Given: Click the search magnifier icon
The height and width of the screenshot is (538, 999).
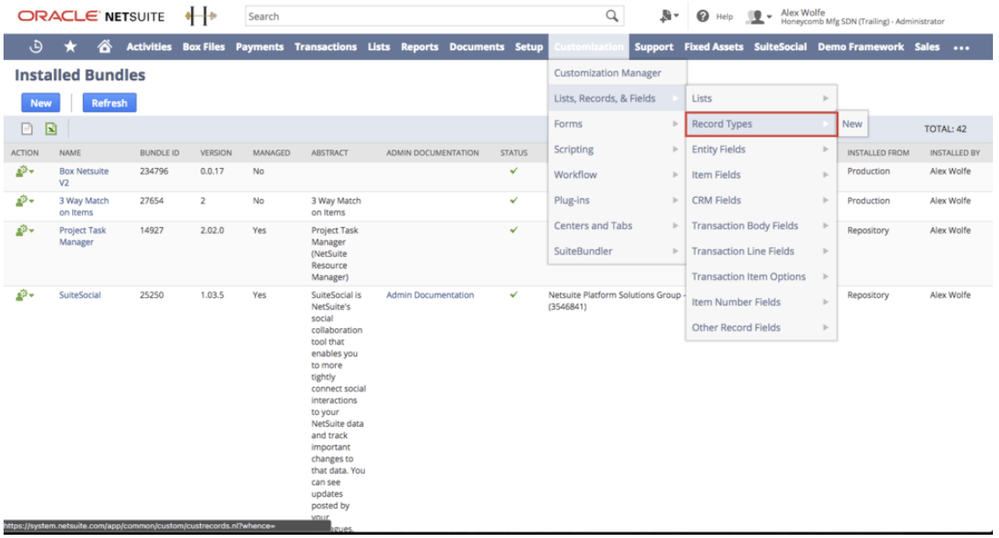Looking at the screenshot, I should coord(612,16).
